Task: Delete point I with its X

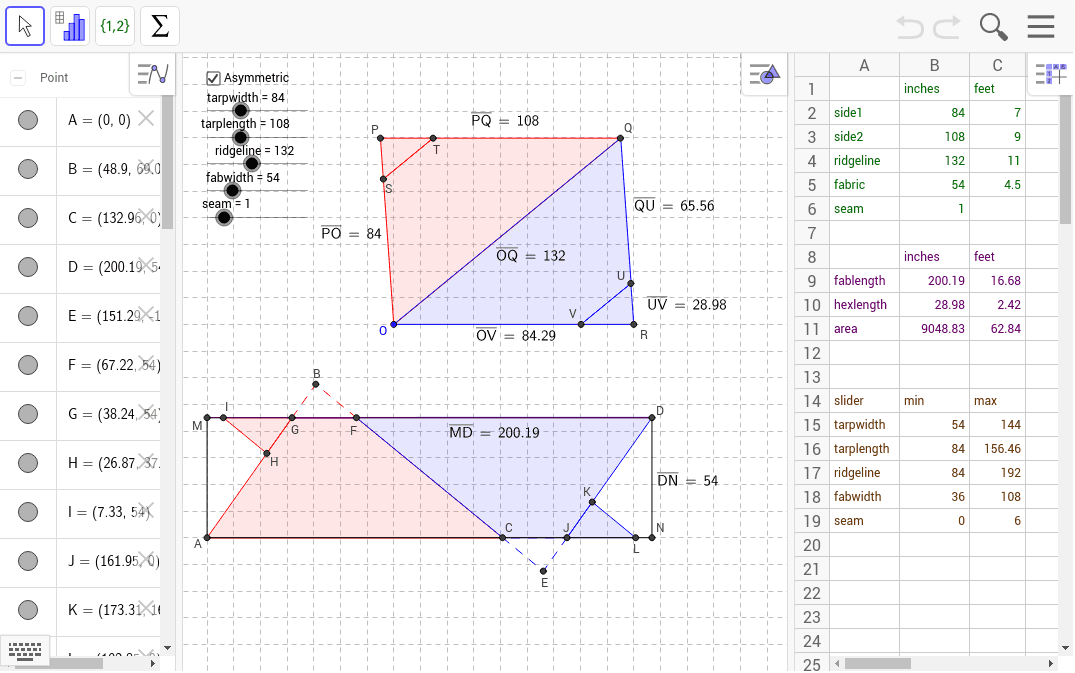Action: pyautogui.click(x=146, y=511)
